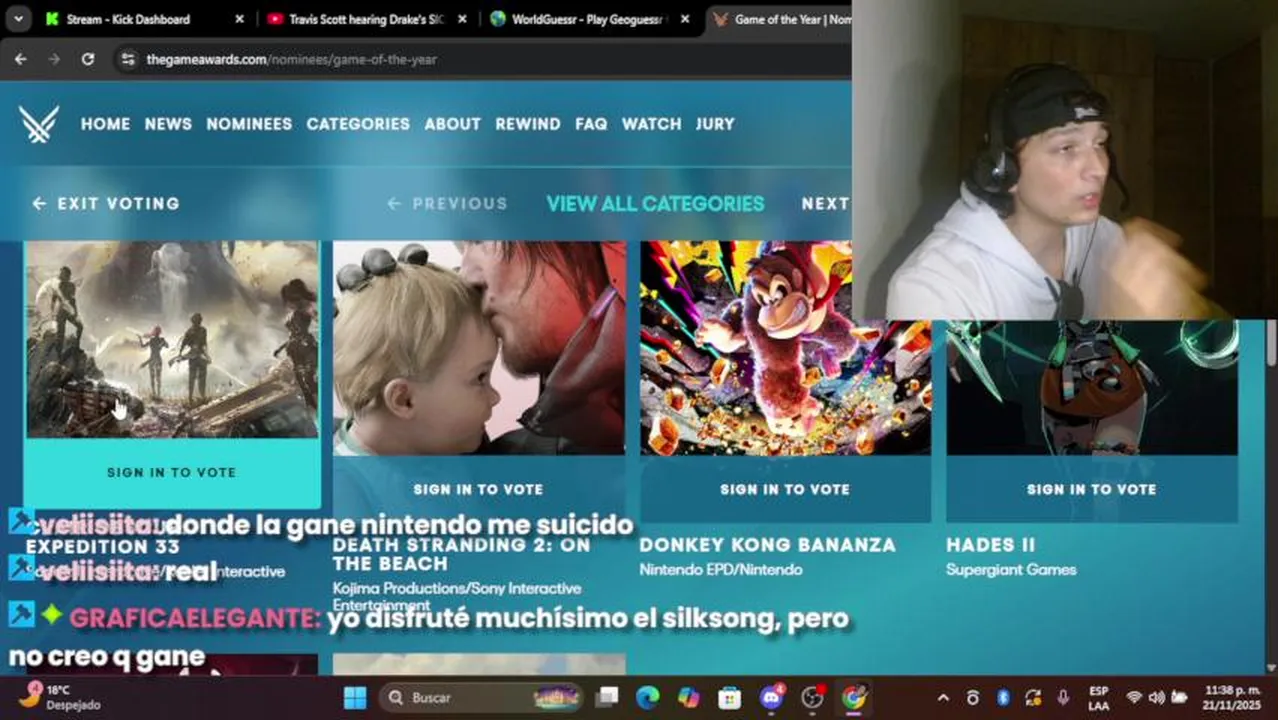This screenshot has height=720, width=1278.
Task: Click Nintendo EPD/Nintendo developer text
Action: click(x=720, y=570)
